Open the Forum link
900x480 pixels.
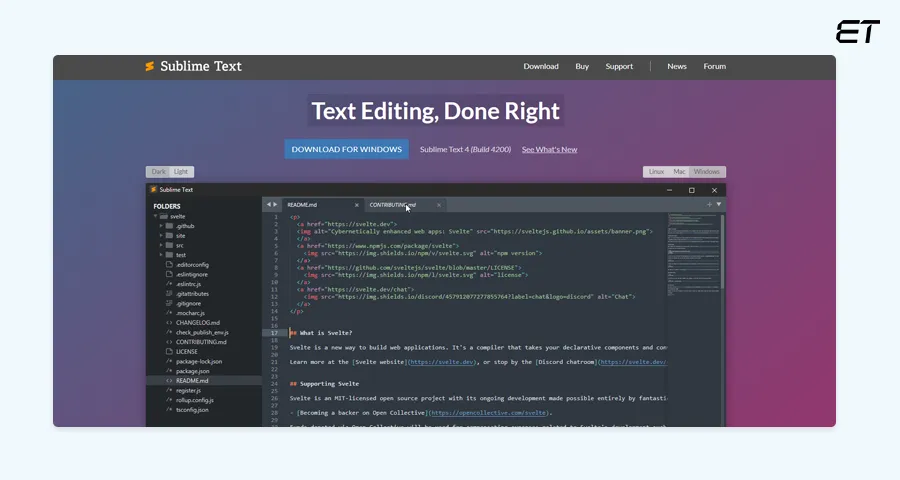point(715,67)
